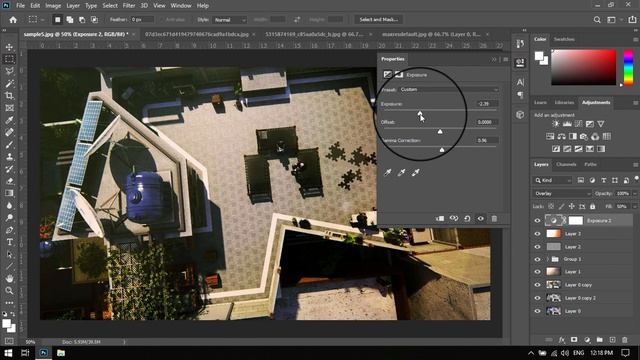Select the Clone Stamp tool

click(9, 157)
